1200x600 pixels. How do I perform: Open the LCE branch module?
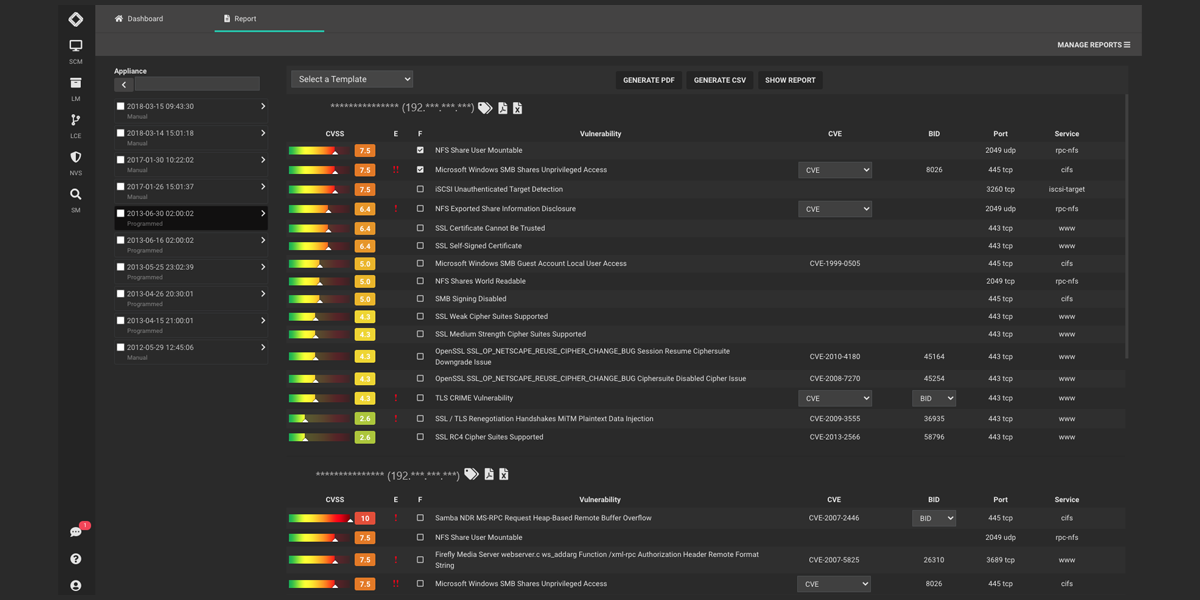[x=76, y=121]
